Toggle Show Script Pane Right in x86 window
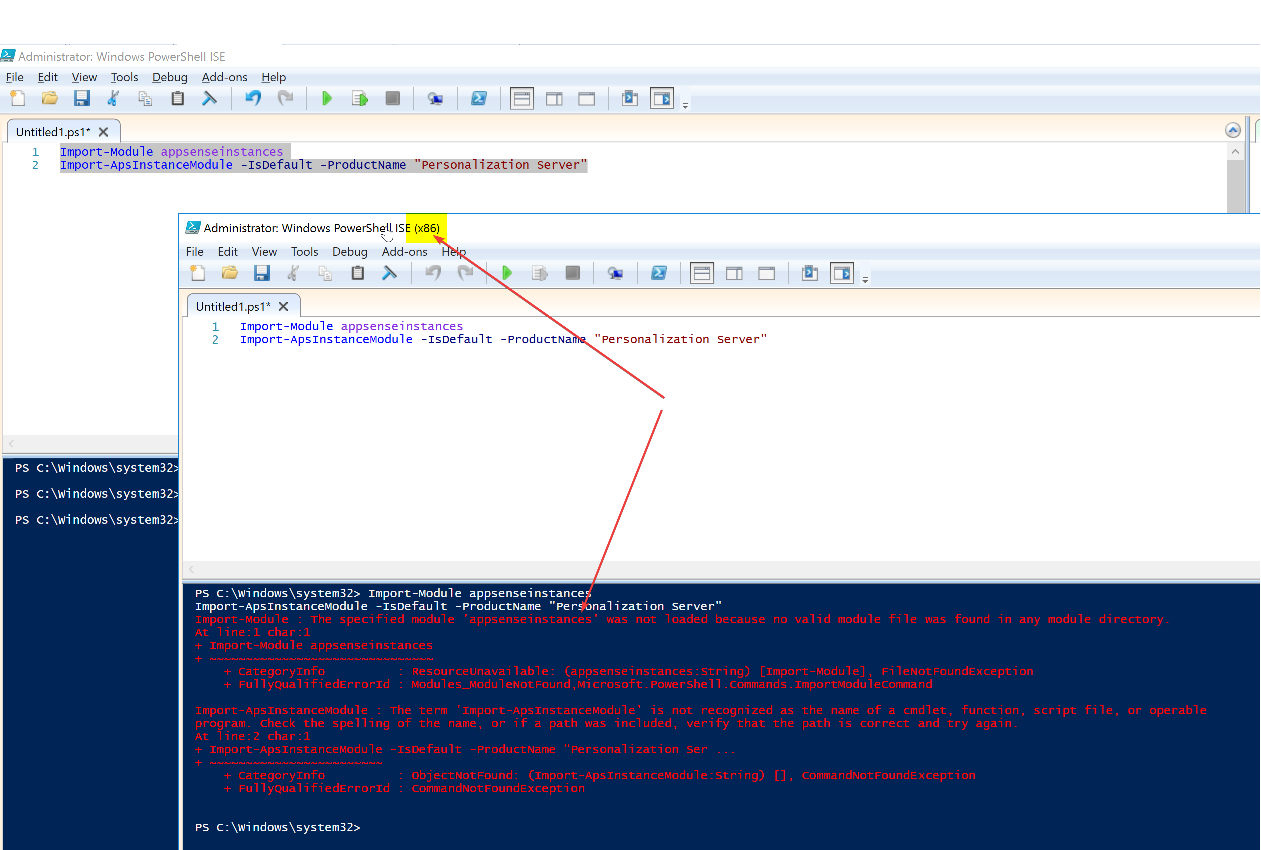1261x850 pixels. [x=734, y=273]
